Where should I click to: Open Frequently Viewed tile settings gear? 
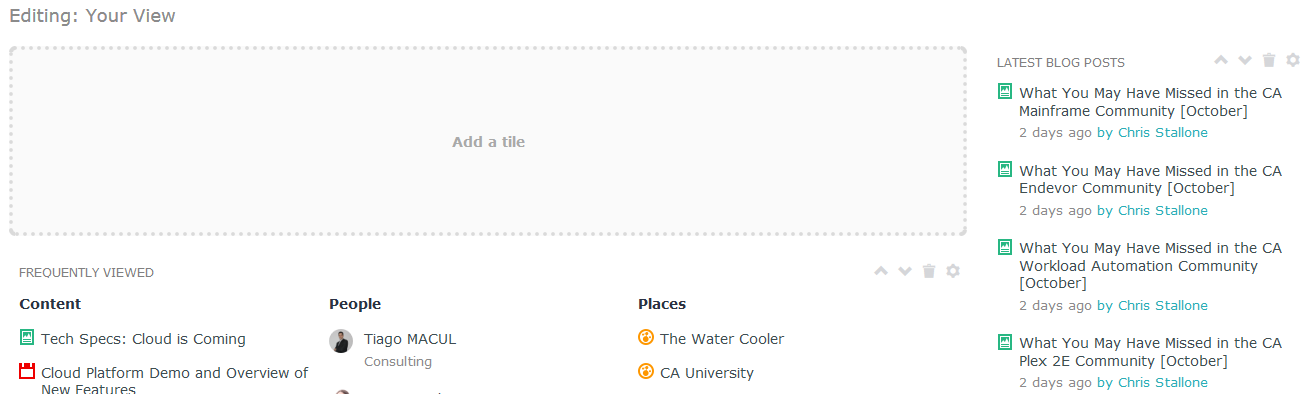(x=953, y=271)
